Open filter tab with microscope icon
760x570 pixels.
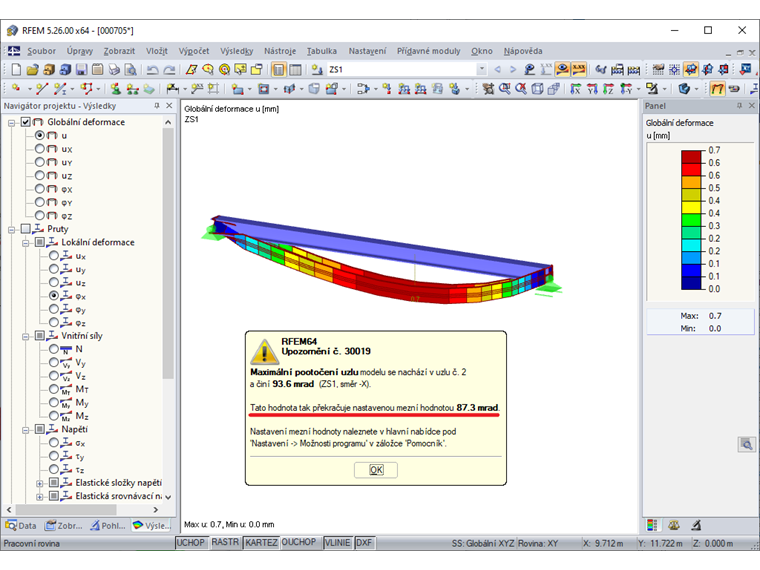696,525
